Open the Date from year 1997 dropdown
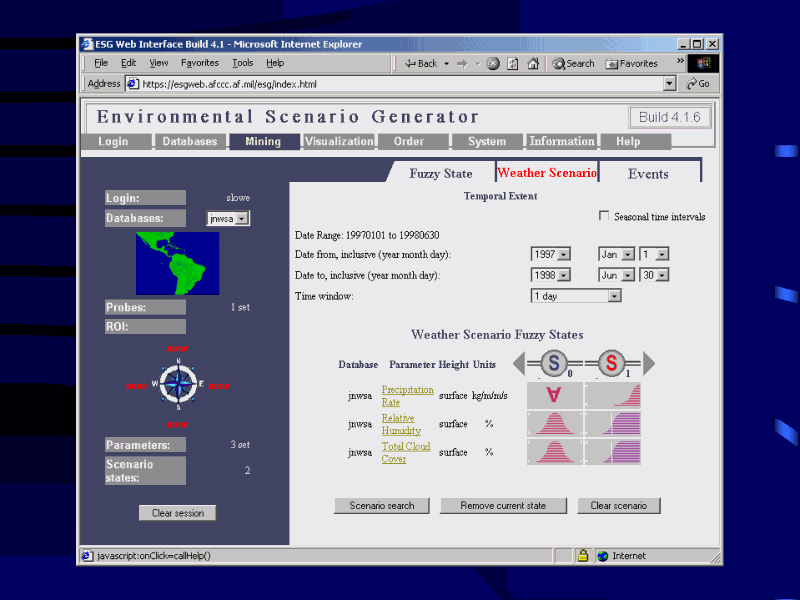Image resolution: width=800 pixels, height=600 pixels. point(550,254)
